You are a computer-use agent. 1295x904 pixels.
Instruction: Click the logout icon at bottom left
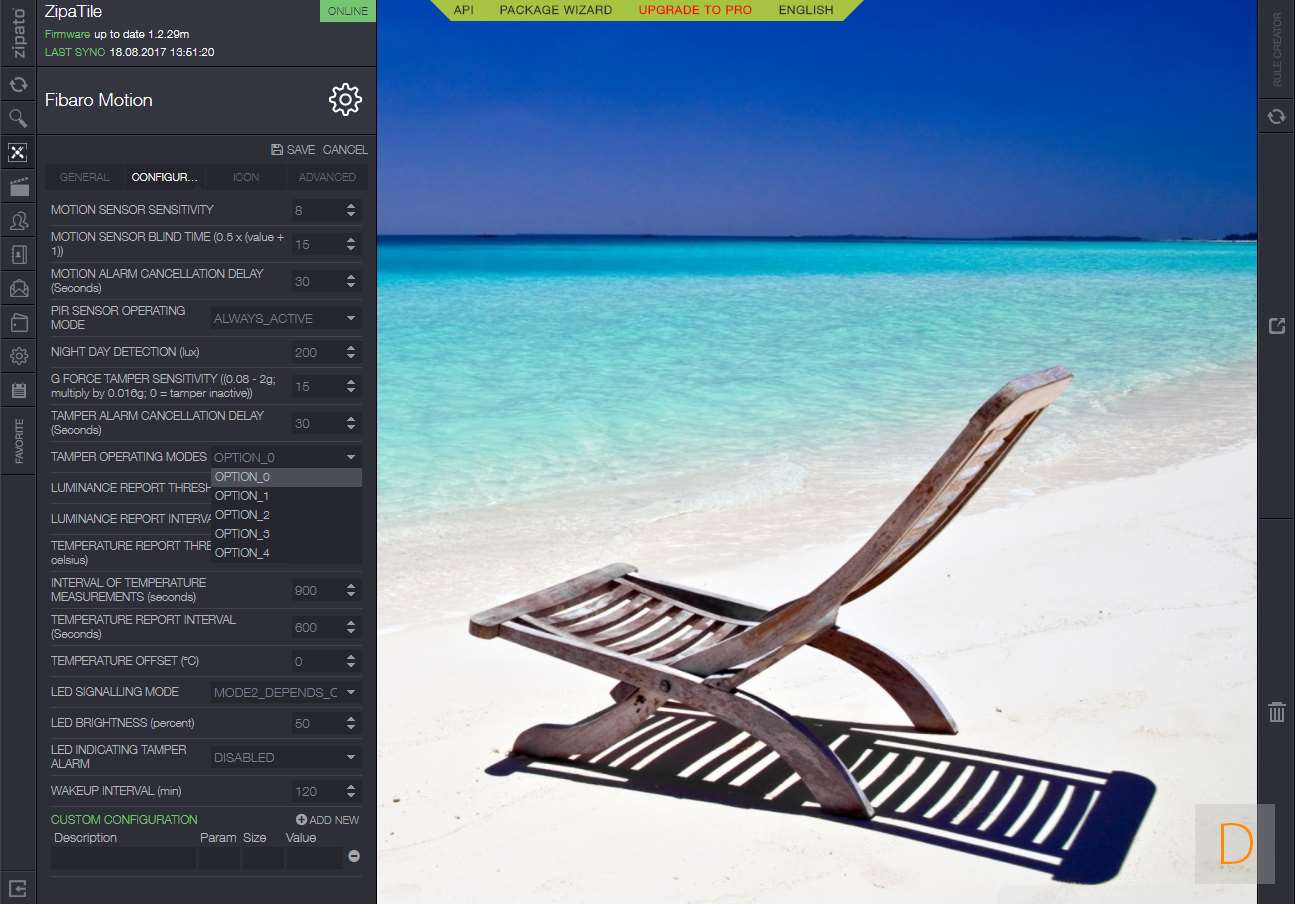(x=18, y=887)
